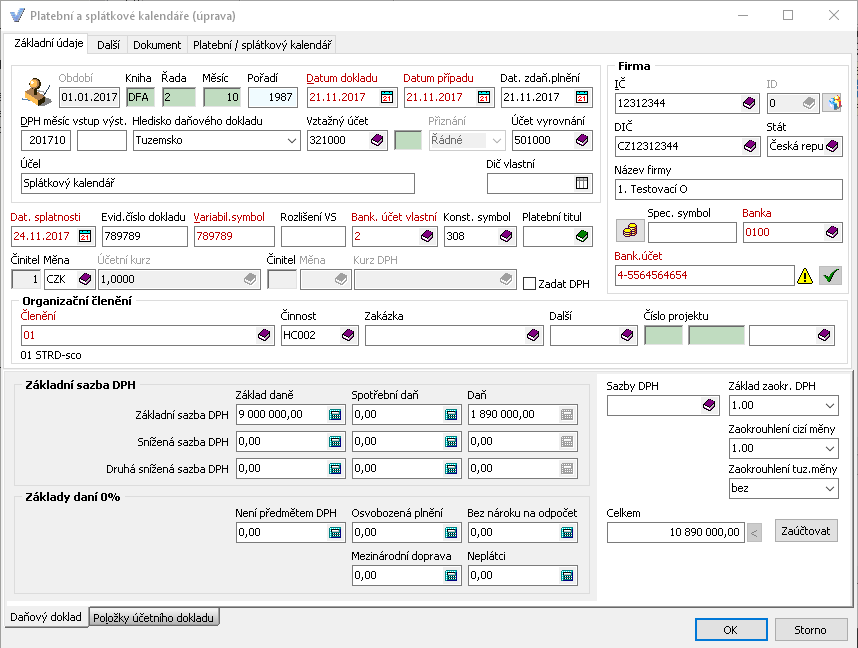Image resolution: width=858 pixels, height=648 pixels.
Task: Open lookup book for Číslo projektu
Action: point(824,335)
